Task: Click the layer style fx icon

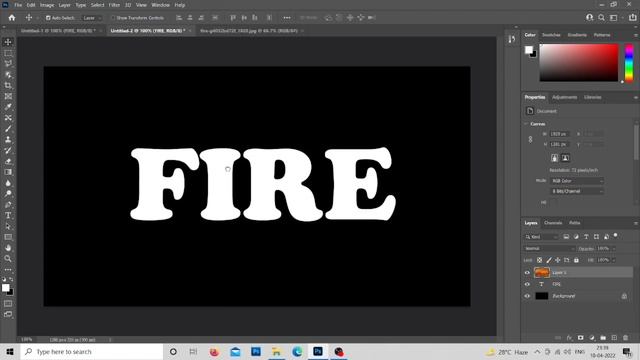Action: click(x=569, y=338)
